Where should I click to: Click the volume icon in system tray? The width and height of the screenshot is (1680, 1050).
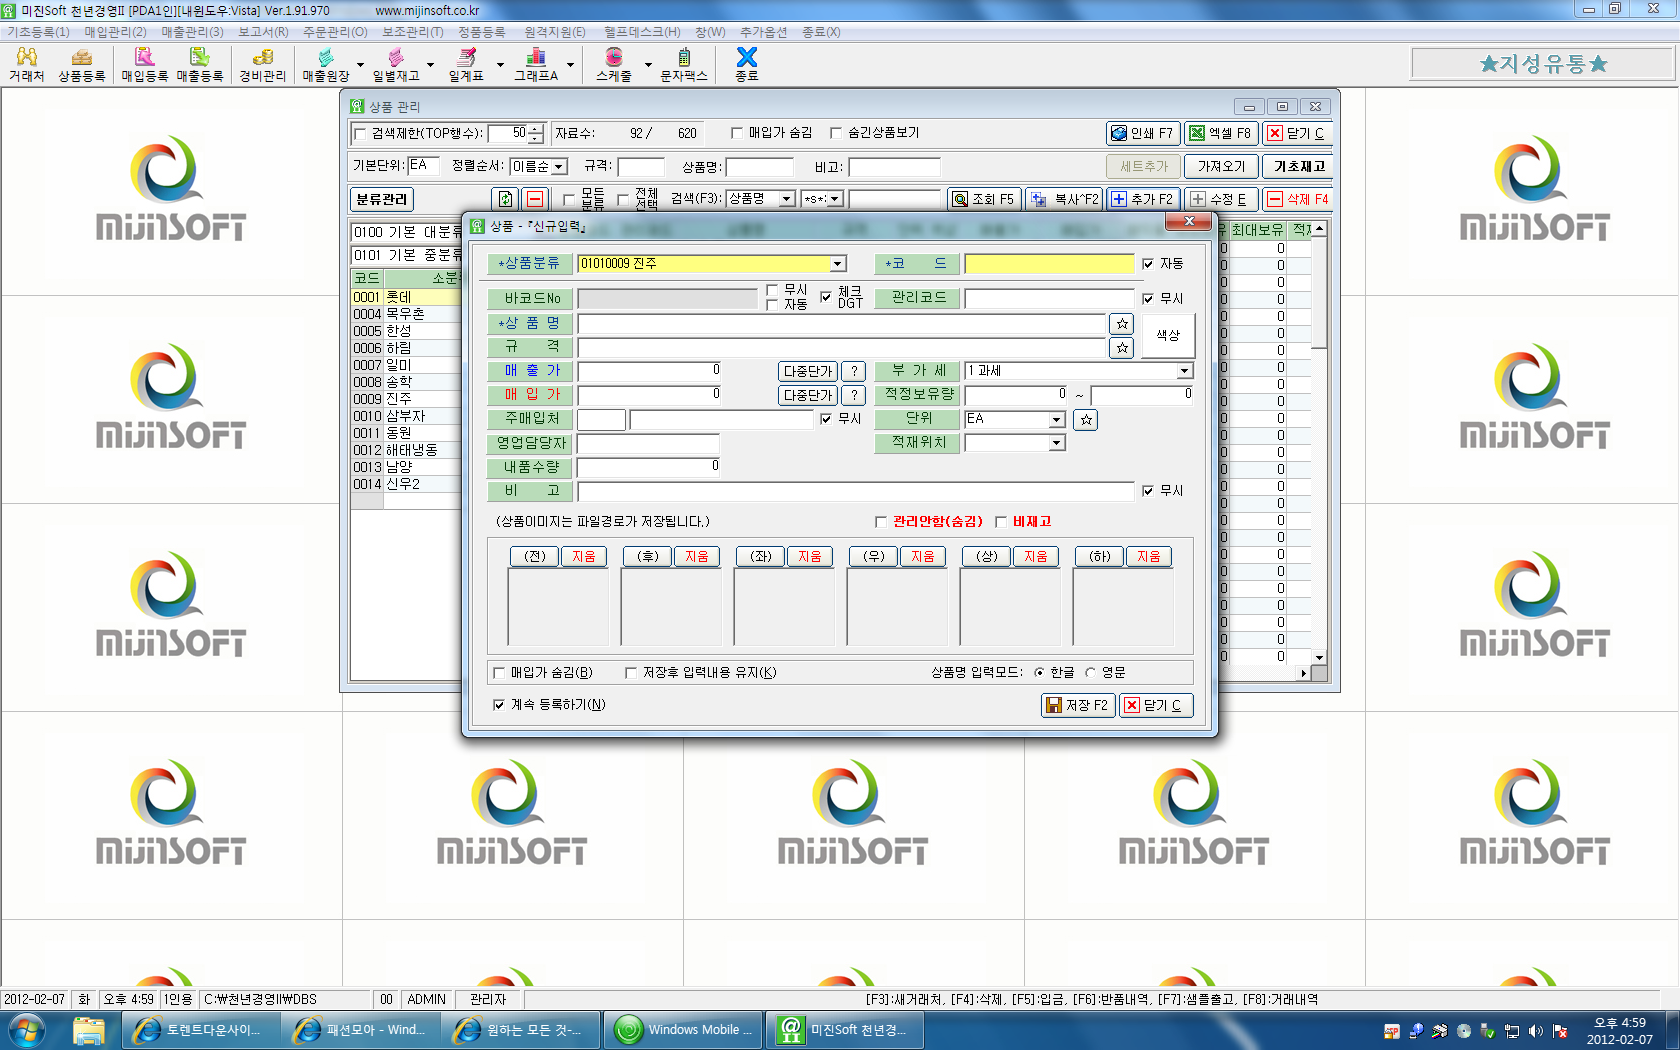pyautogui.click(x=1536, y=1031)
